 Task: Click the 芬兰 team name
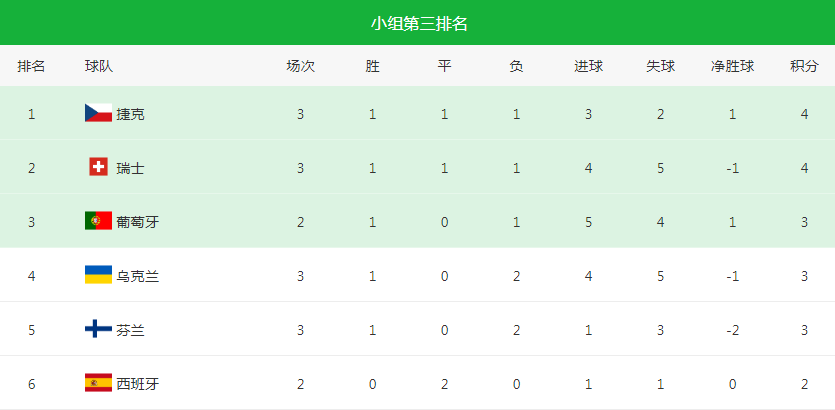click(130, 330)
